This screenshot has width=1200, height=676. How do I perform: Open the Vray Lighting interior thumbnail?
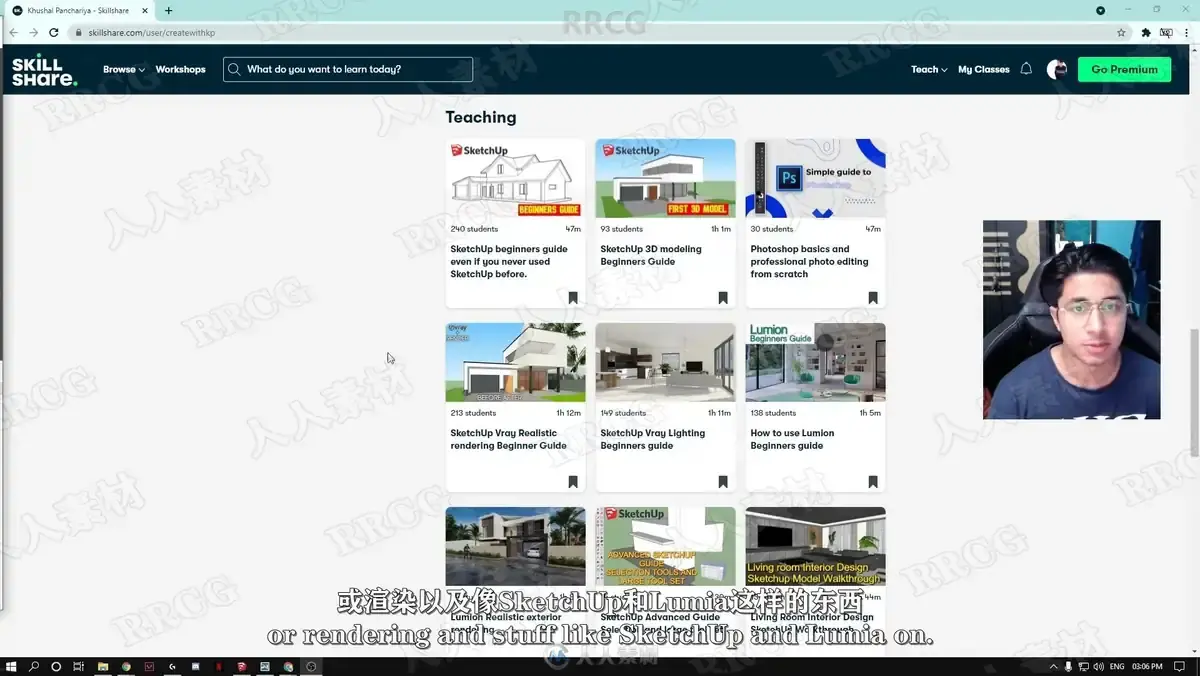[x=665, y=362]
